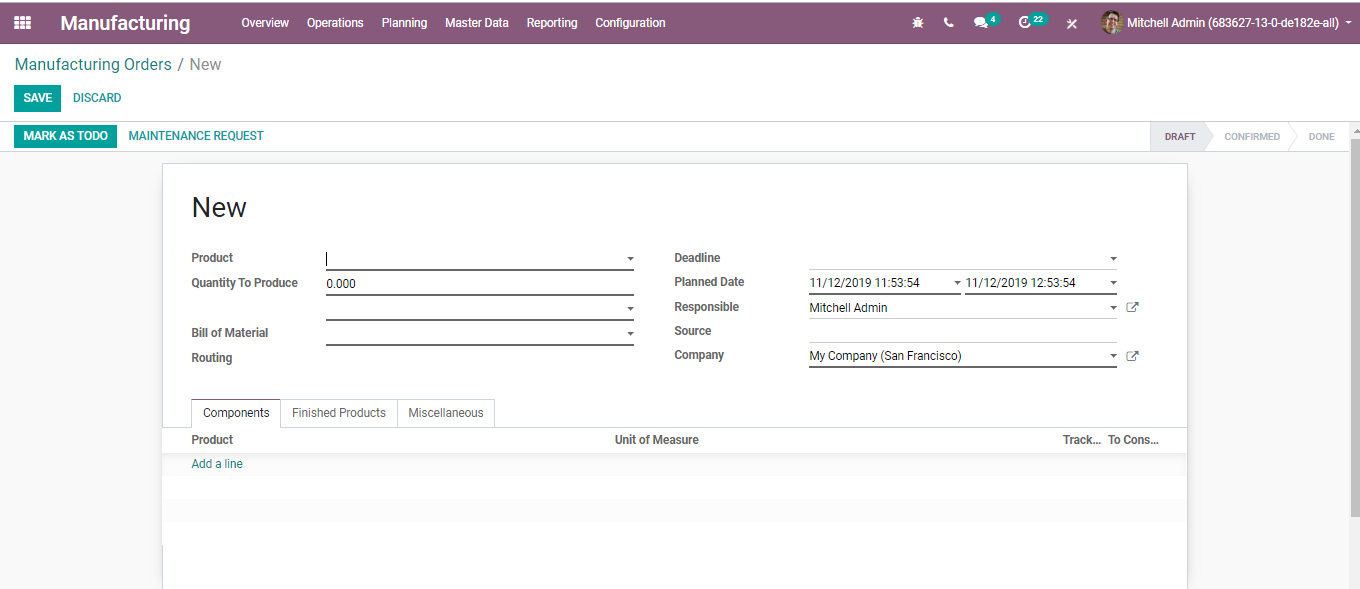Open the Bill of Material dropdown
This screenshot has height=589, width=1360.
coord(630,334)
